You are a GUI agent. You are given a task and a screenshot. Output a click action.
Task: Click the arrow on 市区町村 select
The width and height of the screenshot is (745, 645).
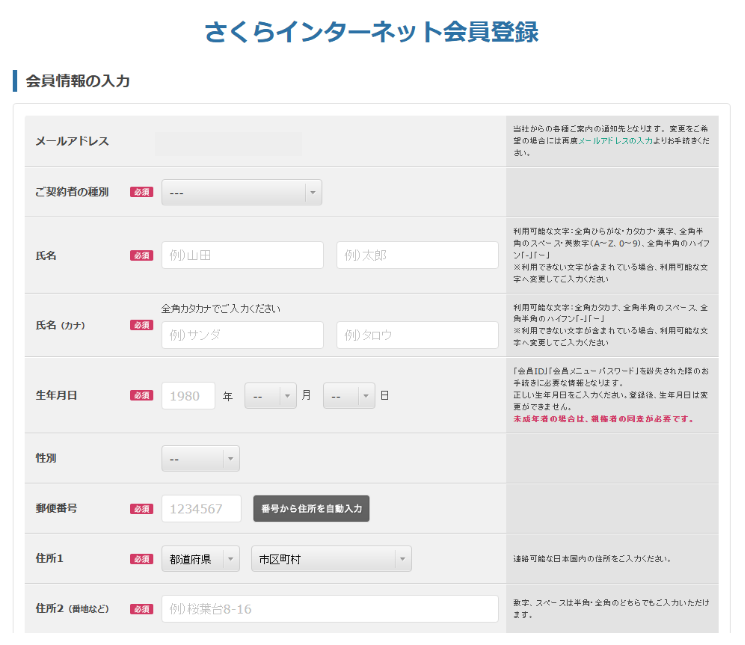point(401,560)
